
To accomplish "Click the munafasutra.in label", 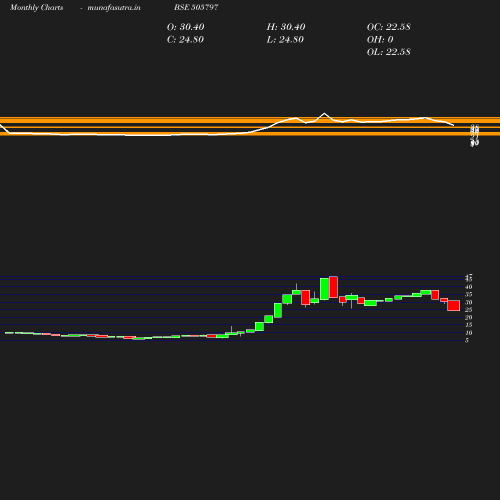I will click(114, 7).
